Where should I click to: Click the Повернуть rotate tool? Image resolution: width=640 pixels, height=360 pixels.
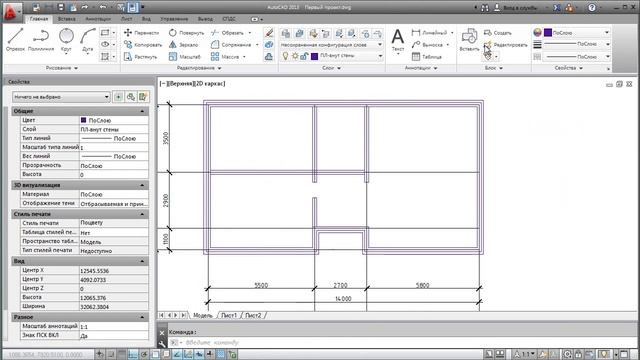pyautogui.click(x=186, y=33)
